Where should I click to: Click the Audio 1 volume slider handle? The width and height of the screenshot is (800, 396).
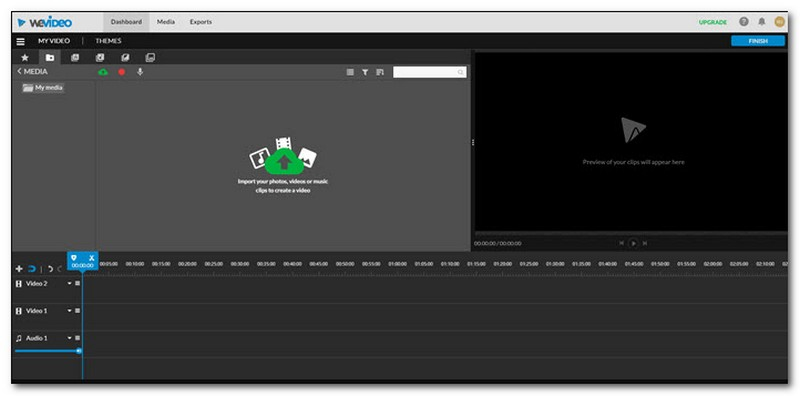click(x=79, y=351)
